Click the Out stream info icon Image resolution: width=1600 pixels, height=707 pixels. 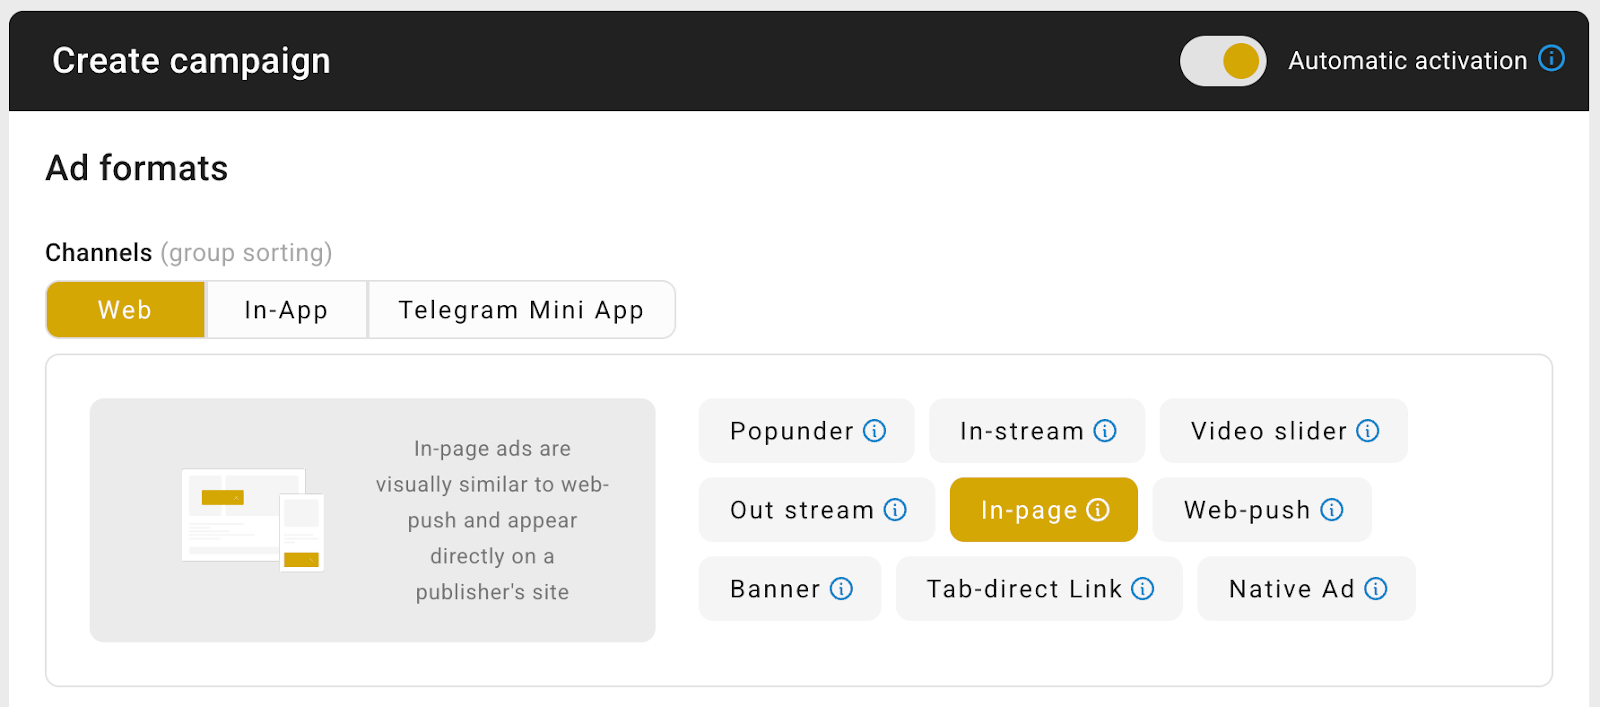[x=896, y=510]
